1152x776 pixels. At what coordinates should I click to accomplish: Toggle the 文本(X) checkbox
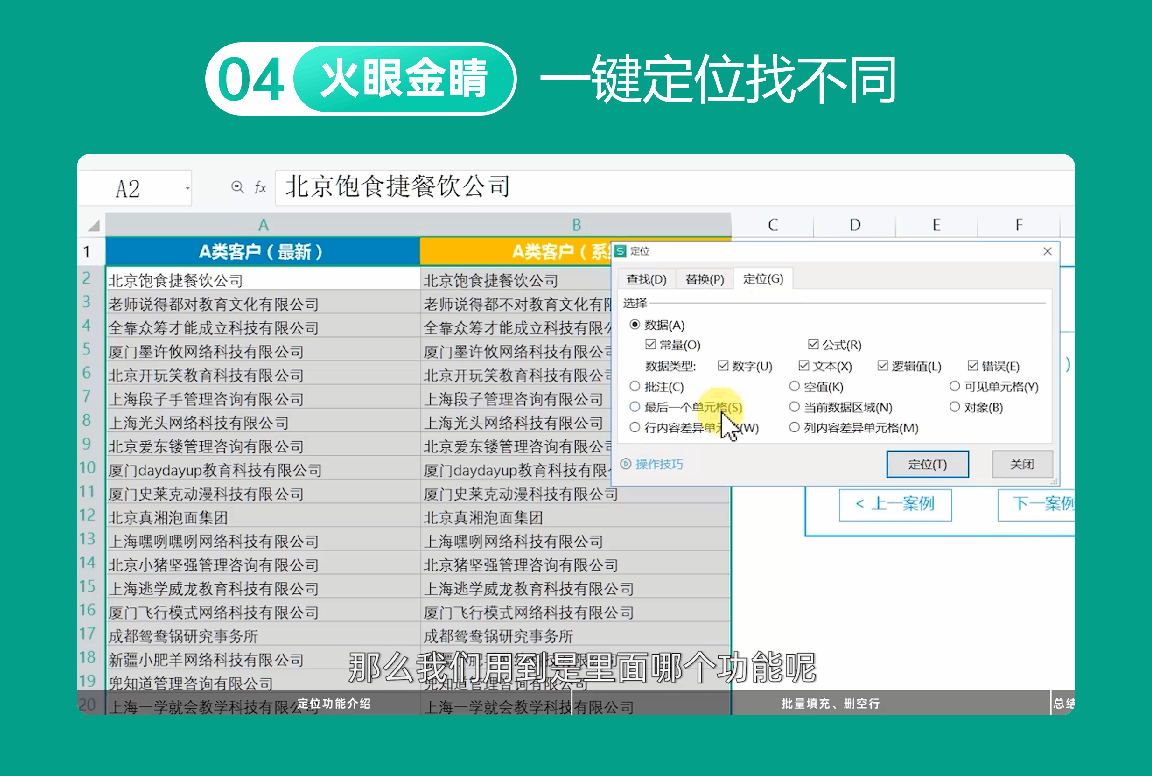click(x=804, y=366)
